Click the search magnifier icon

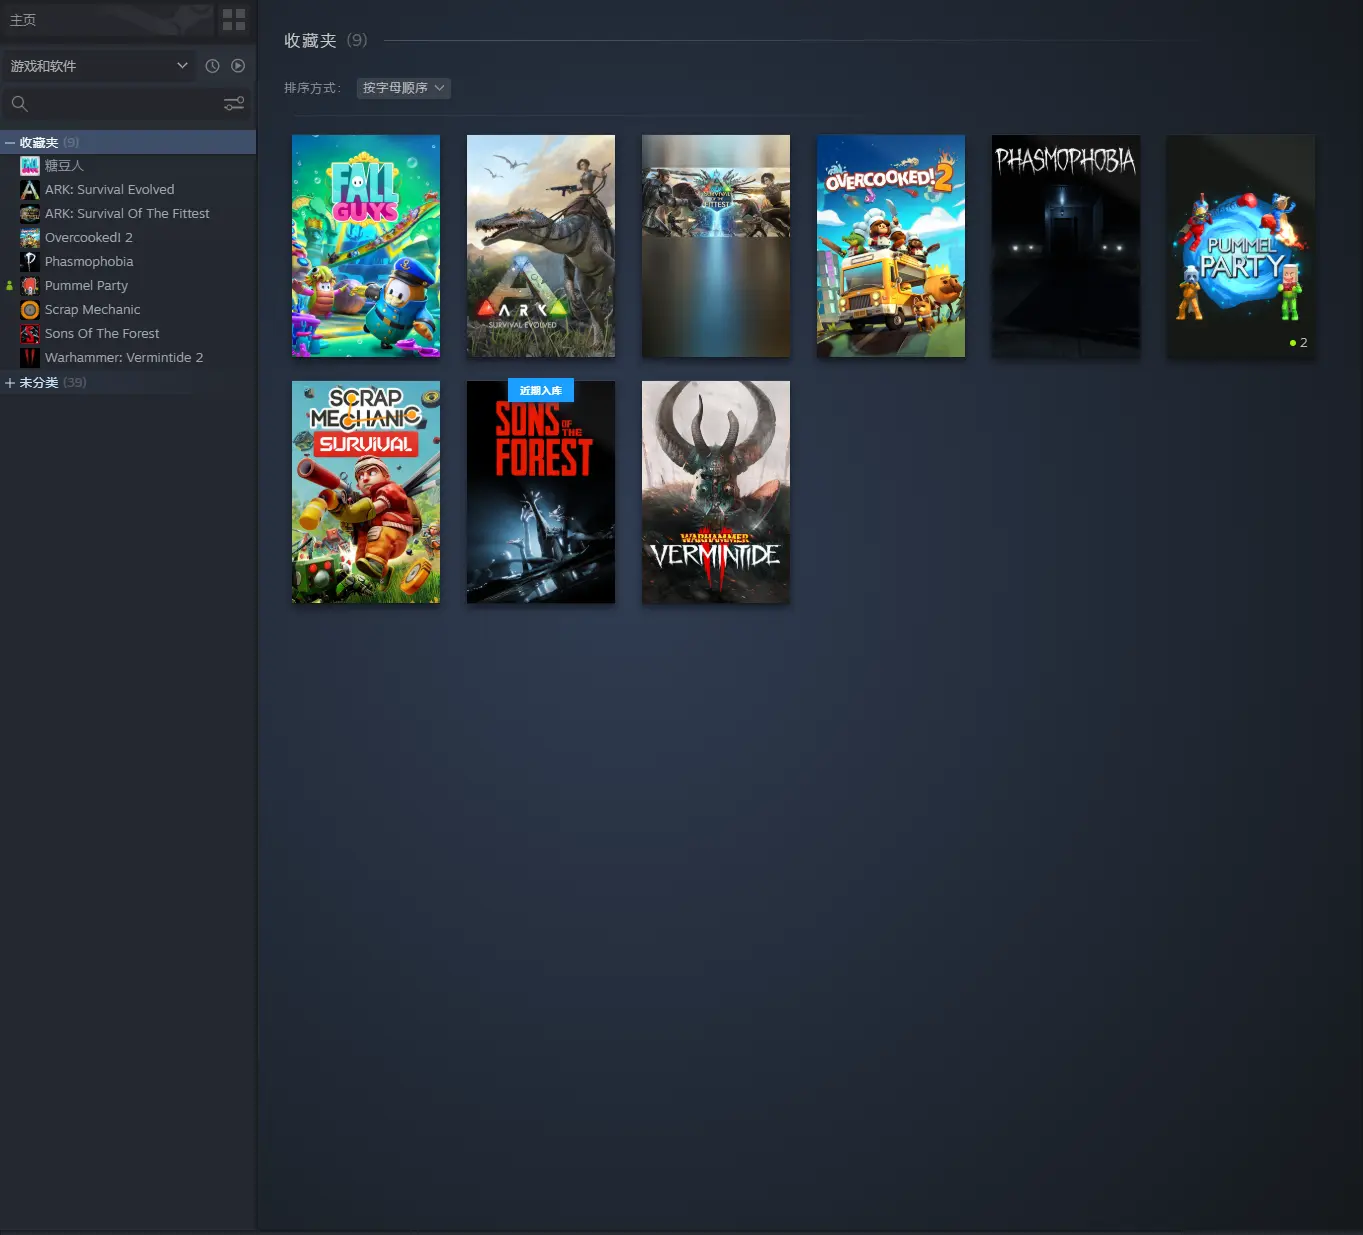(x=19, y=103)
